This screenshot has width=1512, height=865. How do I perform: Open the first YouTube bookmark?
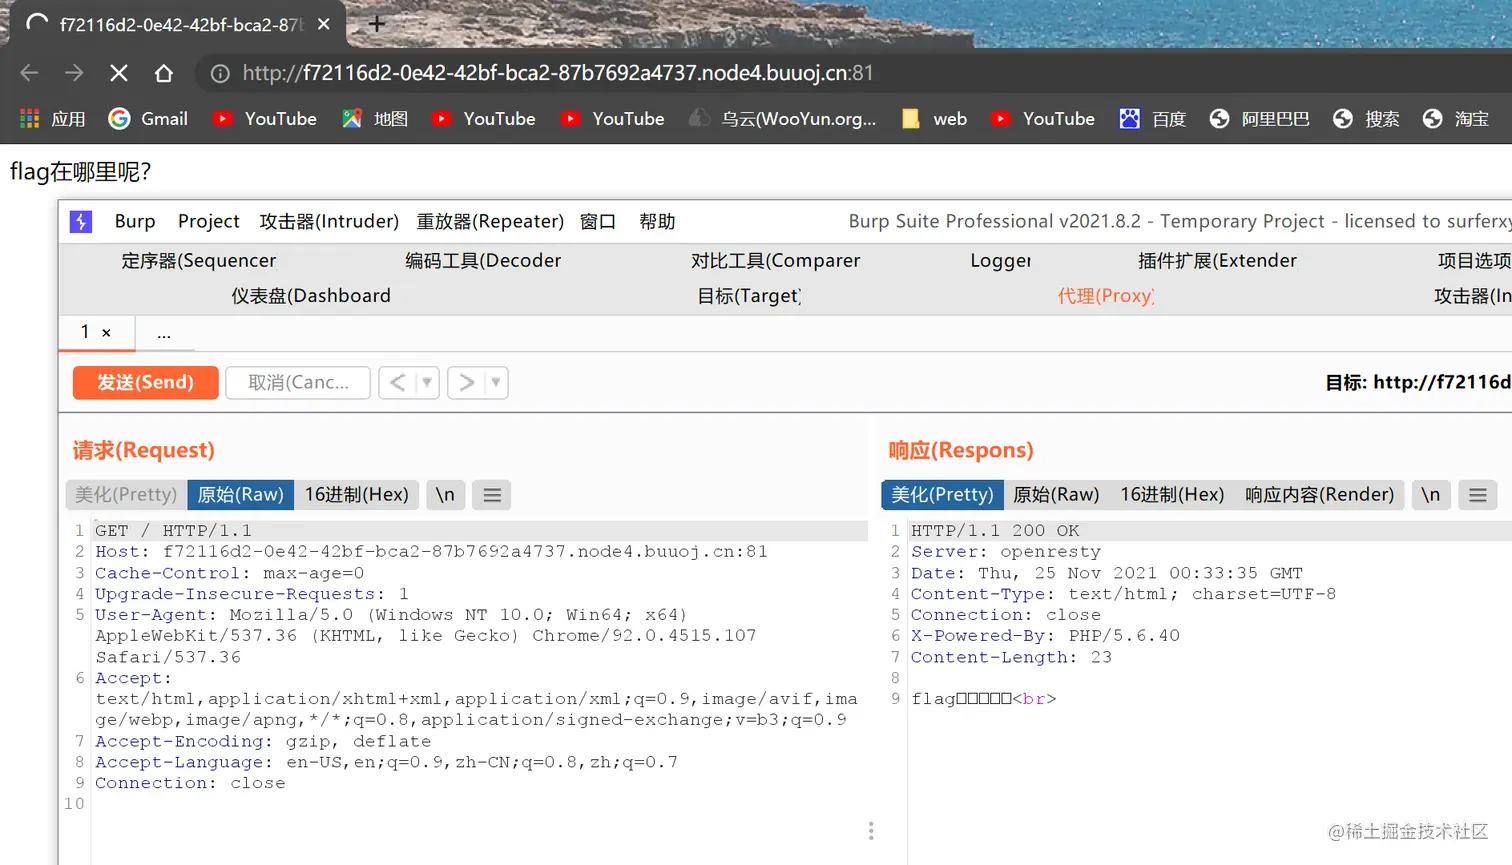265,119
